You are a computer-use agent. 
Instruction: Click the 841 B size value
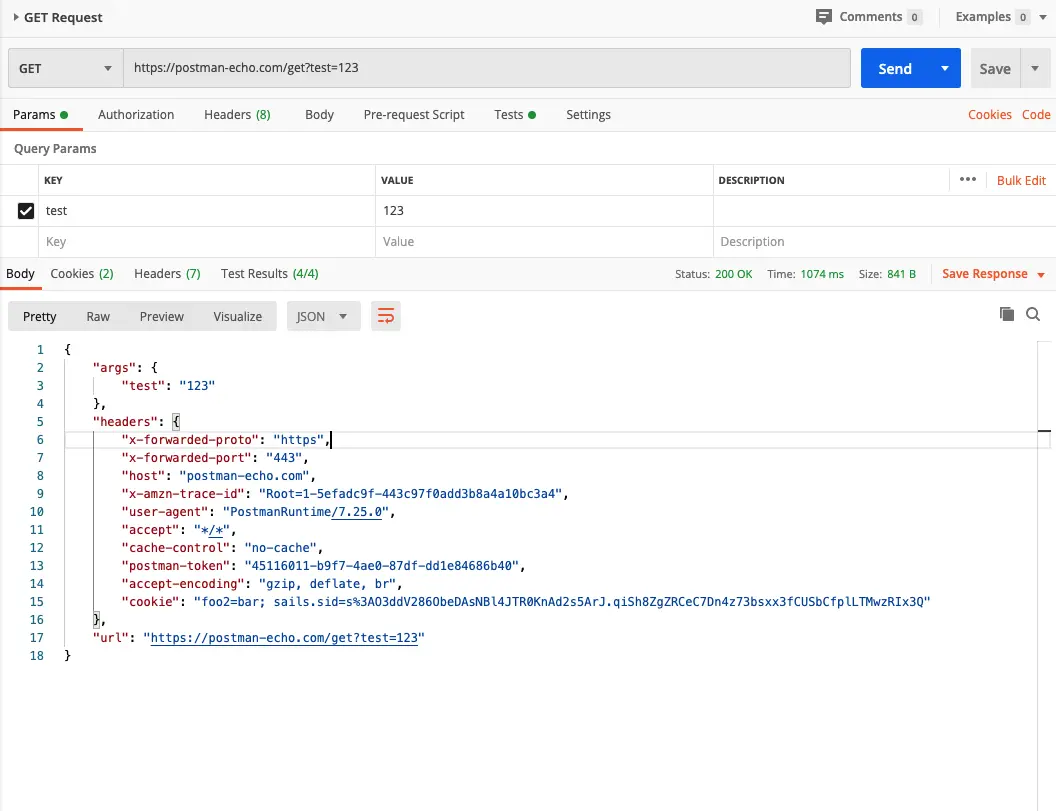tap(901, 274)
